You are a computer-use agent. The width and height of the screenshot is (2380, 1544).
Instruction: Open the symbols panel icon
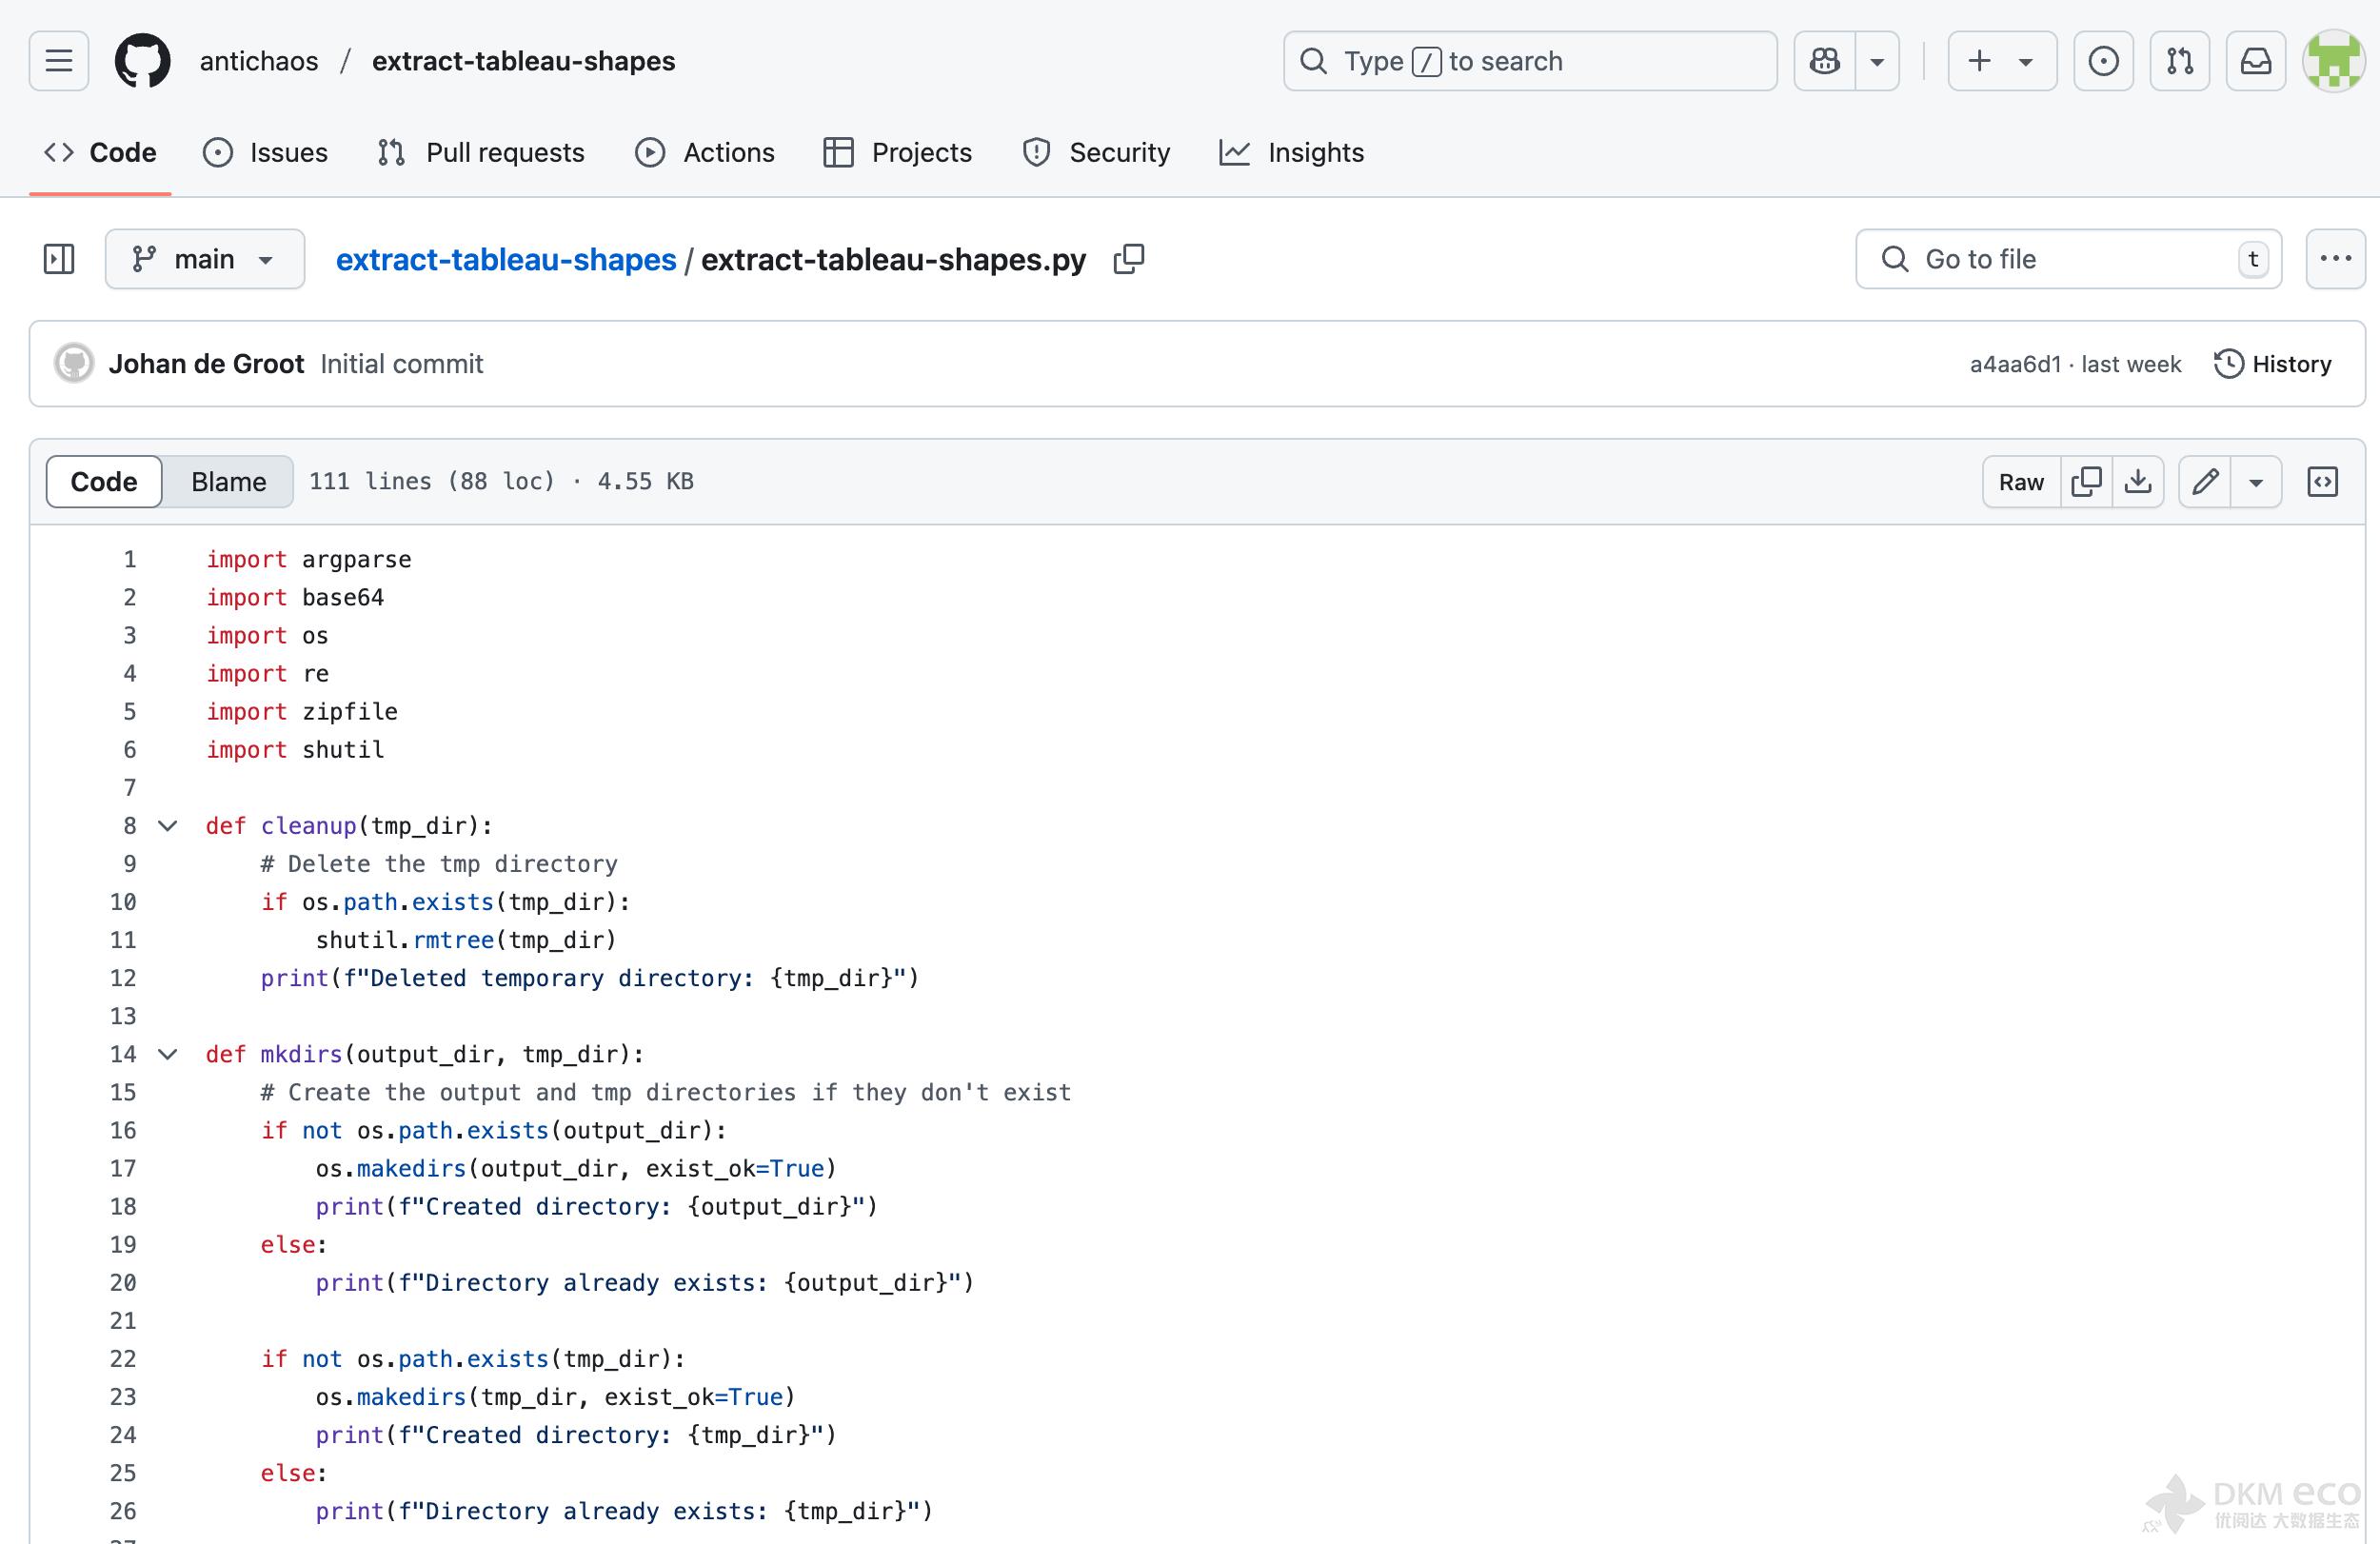(2322, 482)
